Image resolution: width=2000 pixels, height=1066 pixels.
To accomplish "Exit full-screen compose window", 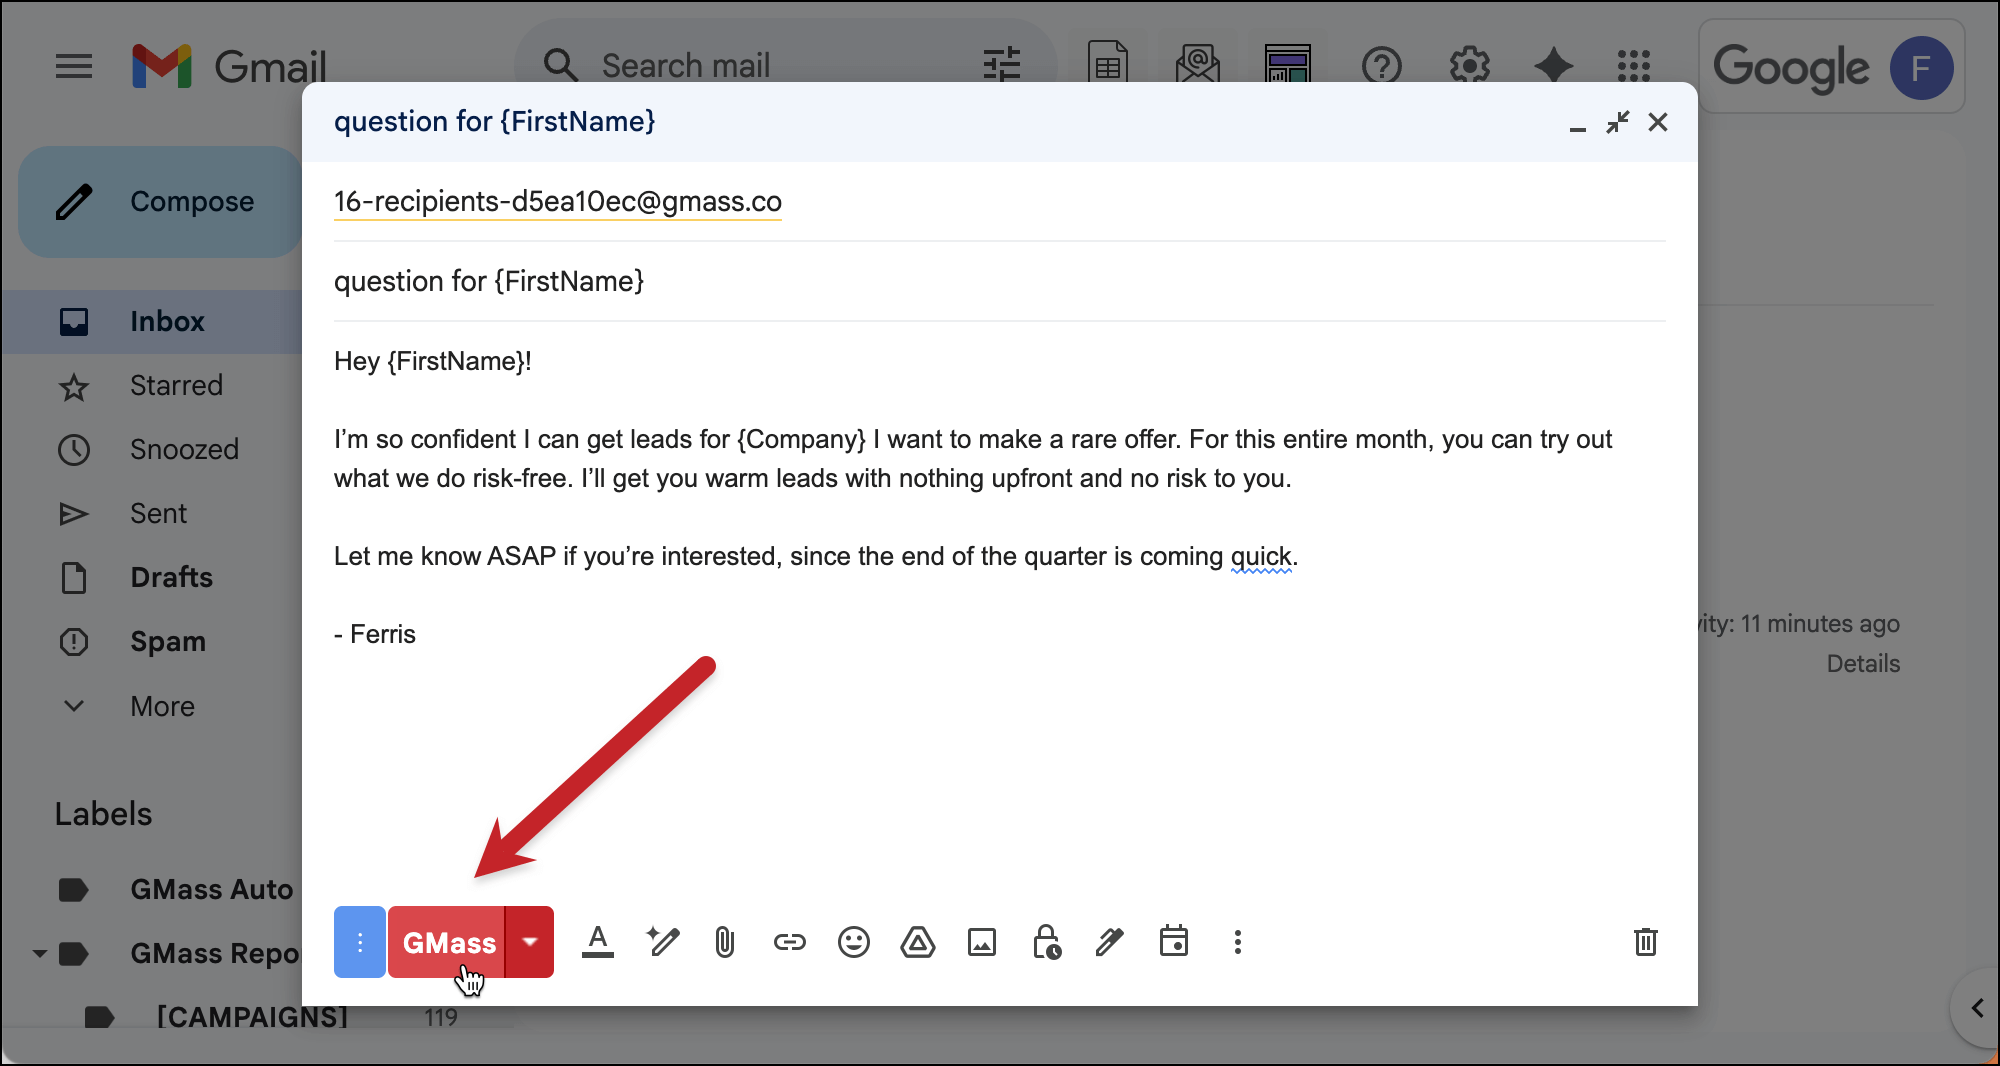I will click(x=1617, y=122).
